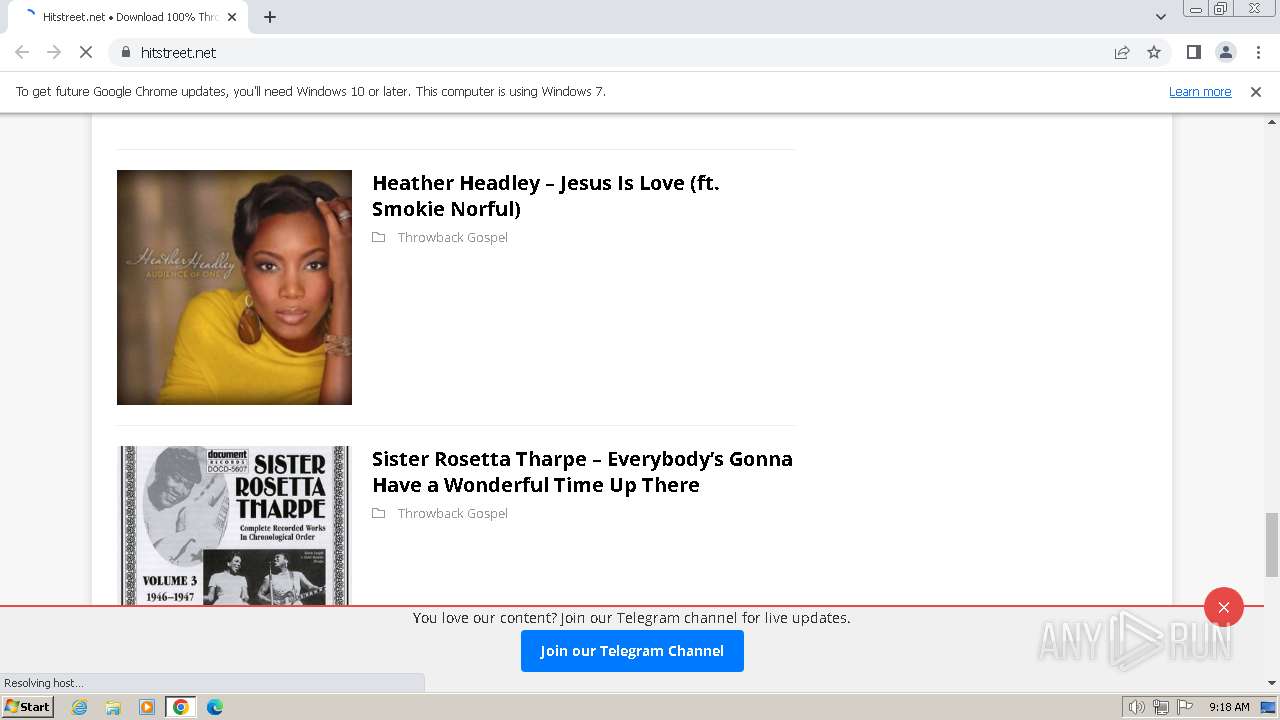Click the scrollbar down arrow
Image resolution: width=1280 pixels, height=720 pixels.
point(1272,683)
